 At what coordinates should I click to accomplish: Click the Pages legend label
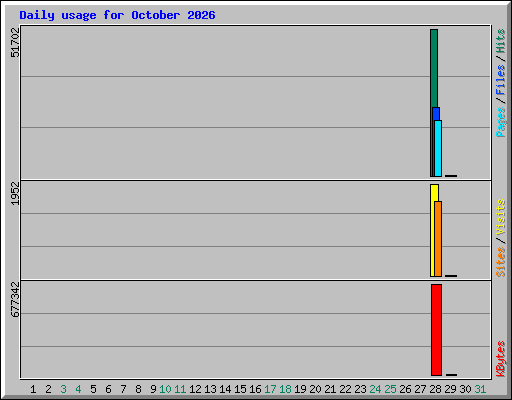500,122
